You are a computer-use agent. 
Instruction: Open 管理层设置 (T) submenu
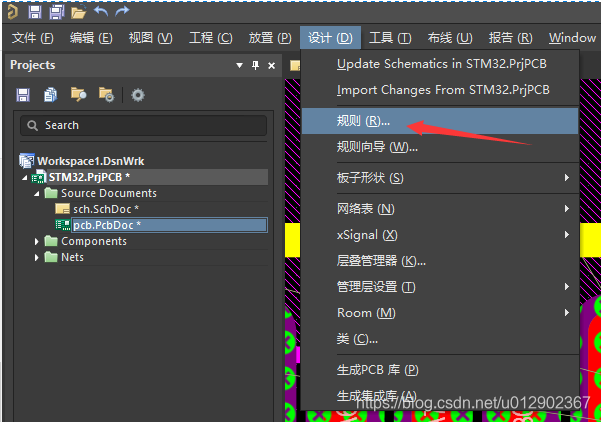440,287
